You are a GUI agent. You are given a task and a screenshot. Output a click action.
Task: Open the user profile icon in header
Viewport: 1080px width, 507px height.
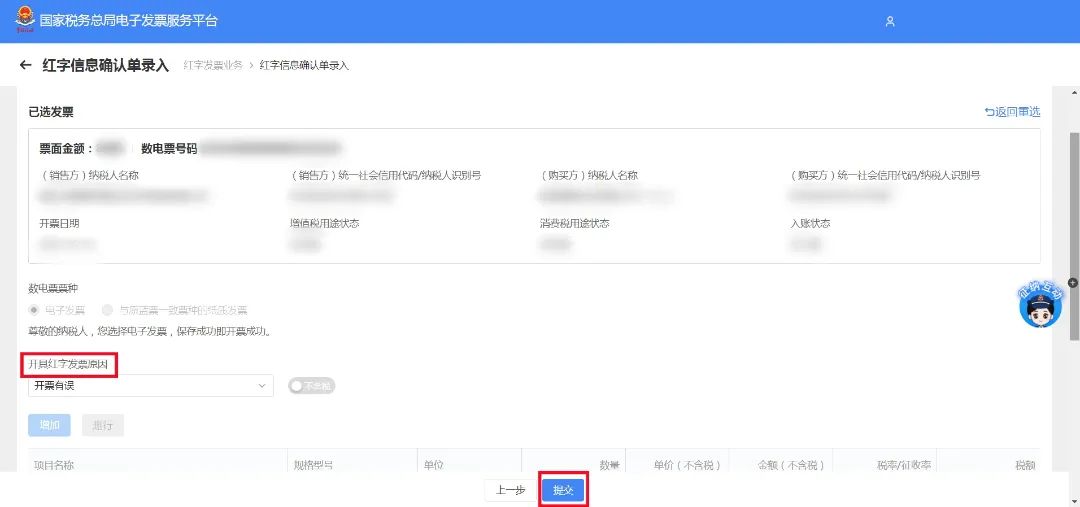[x=890, y=21]
